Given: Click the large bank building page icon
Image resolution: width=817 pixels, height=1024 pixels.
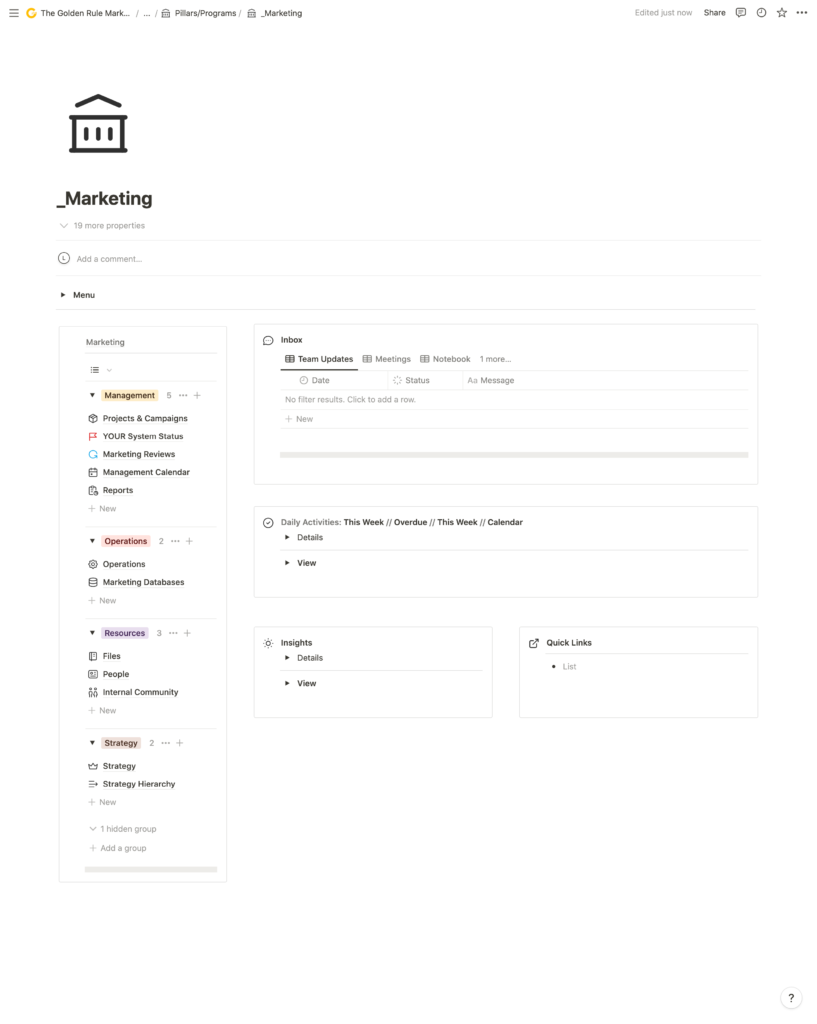Looking at the screenshot, I should (x=98, y=124).
